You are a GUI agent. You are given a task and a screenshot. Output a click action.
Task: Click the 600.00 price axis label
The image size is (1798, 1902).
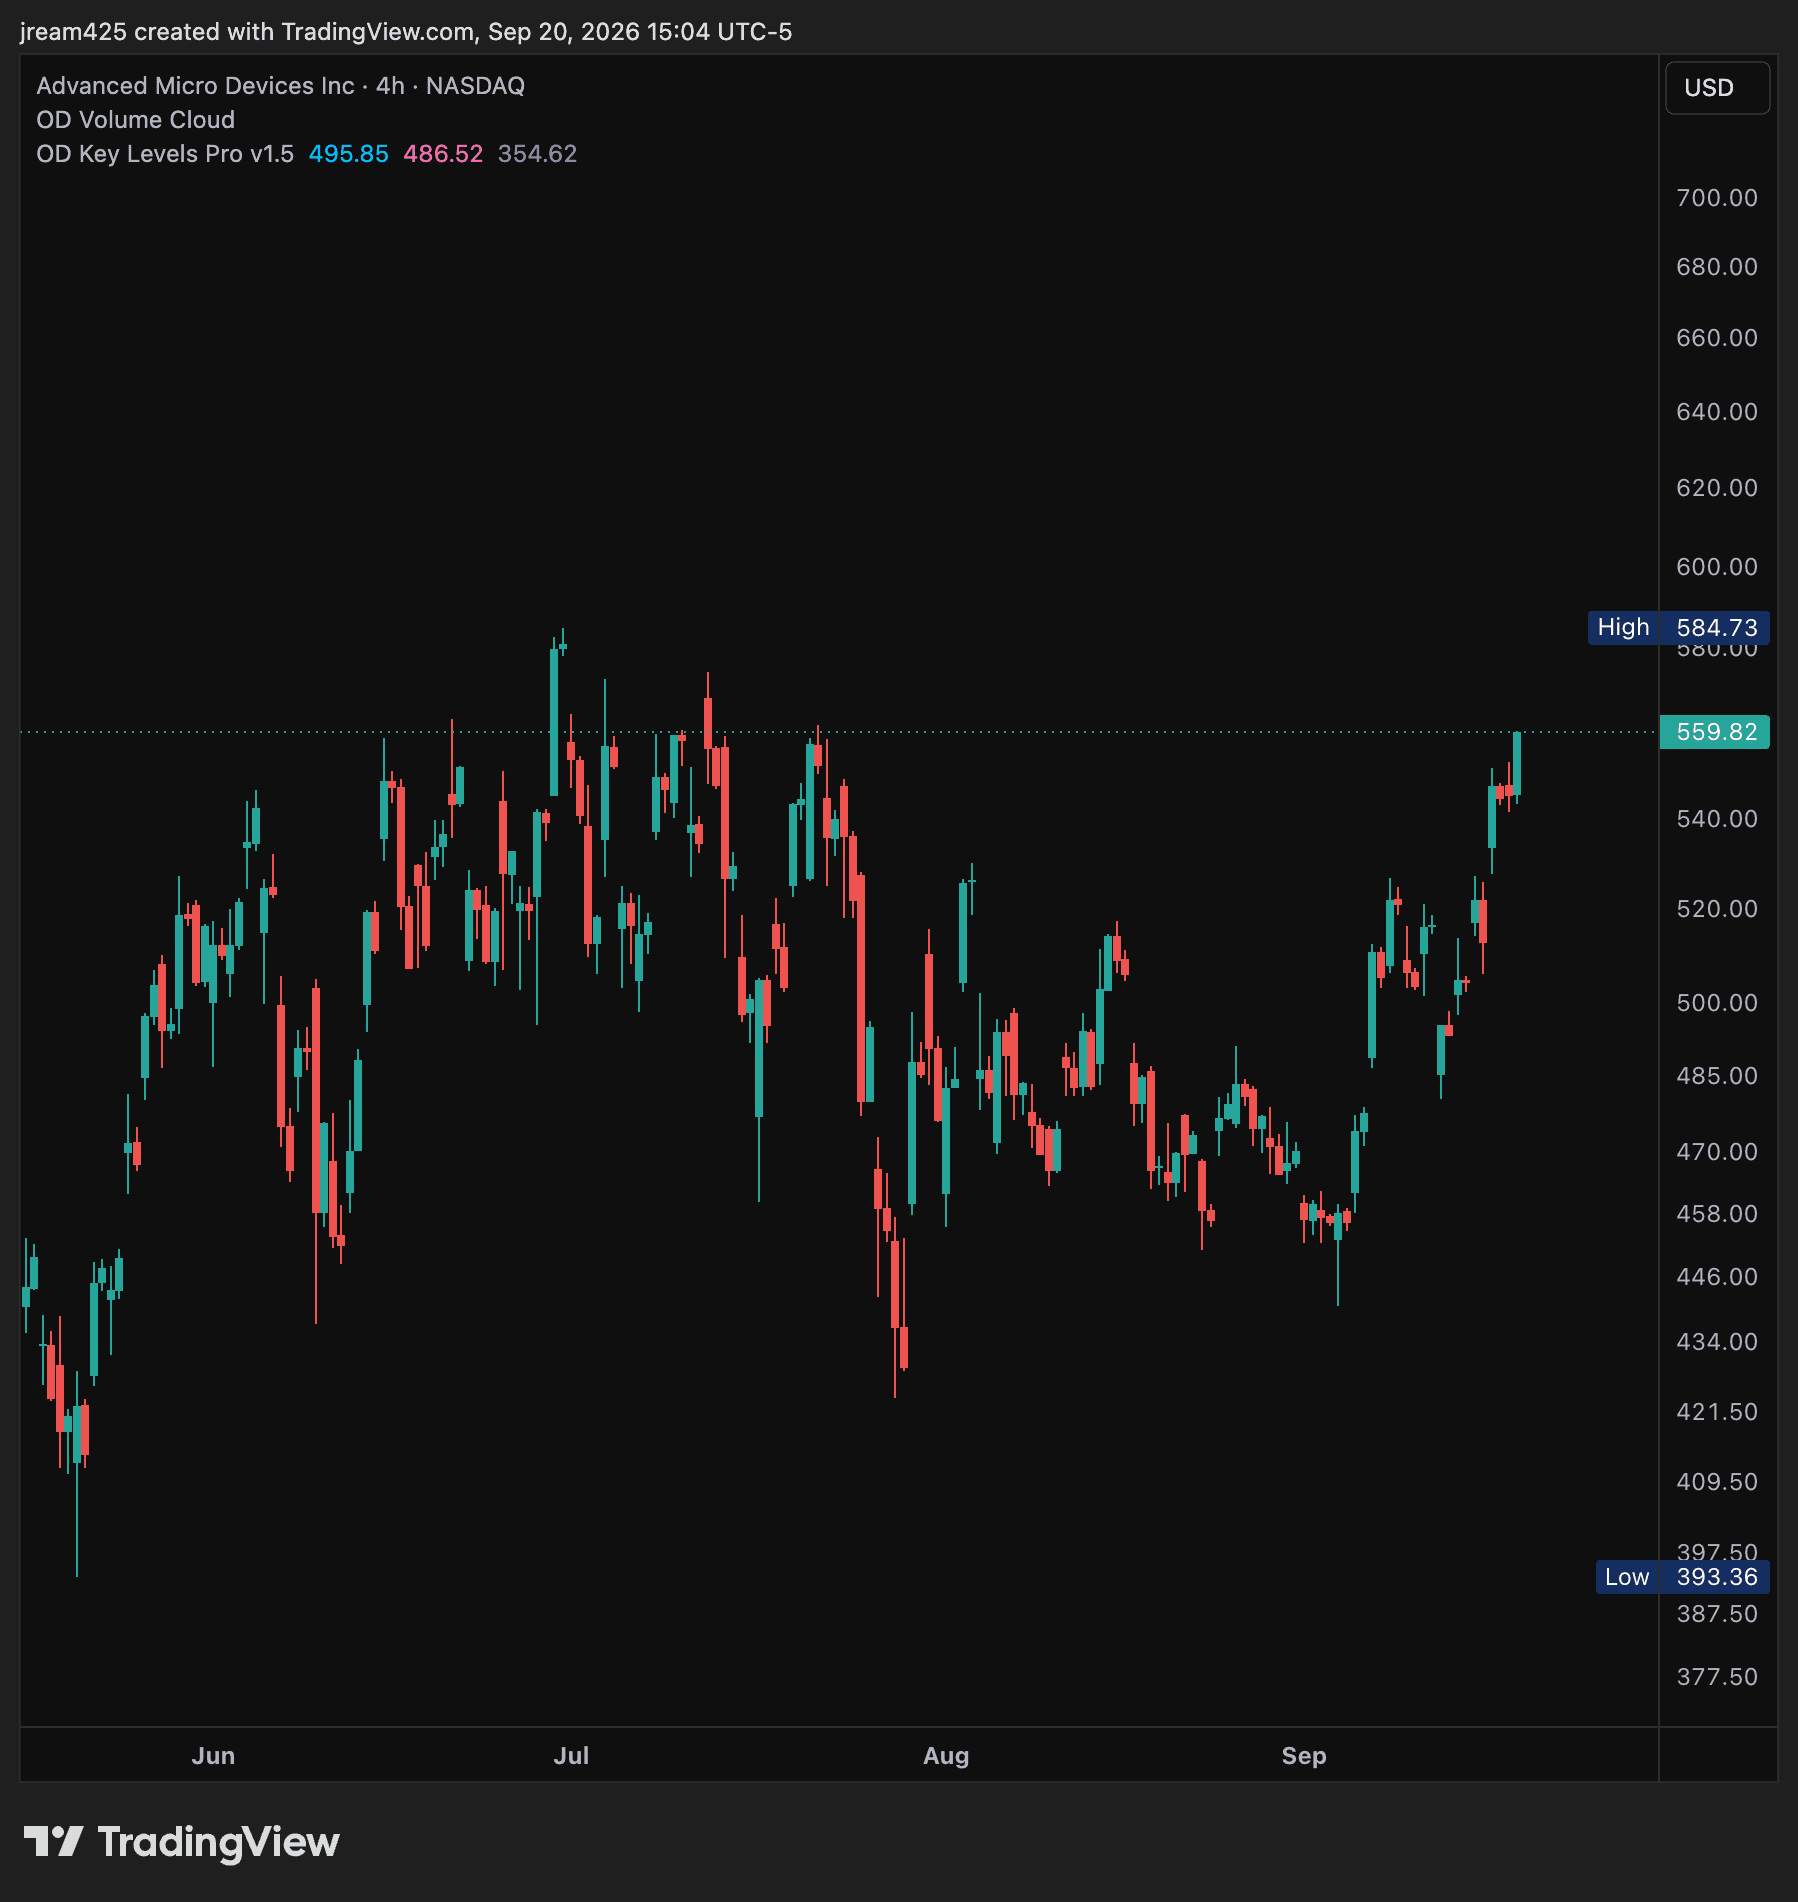(1717, 567)
